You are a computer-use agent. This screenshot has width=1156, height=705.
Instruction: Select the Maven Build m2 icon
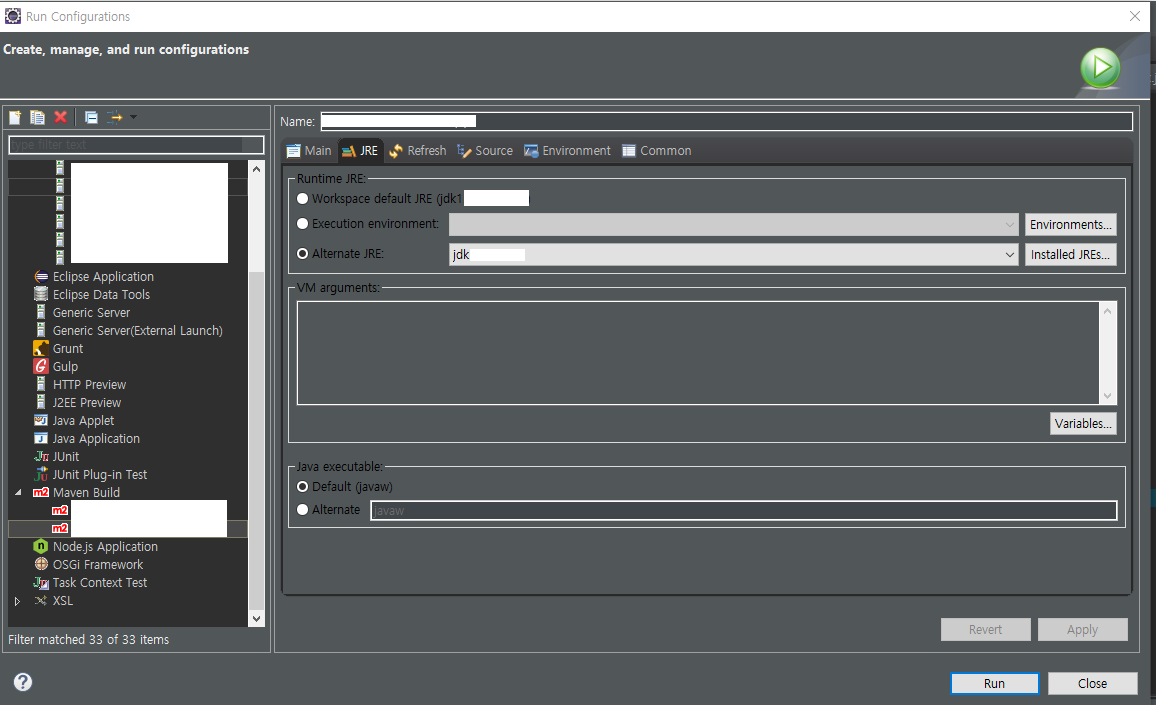coord(41,493)
